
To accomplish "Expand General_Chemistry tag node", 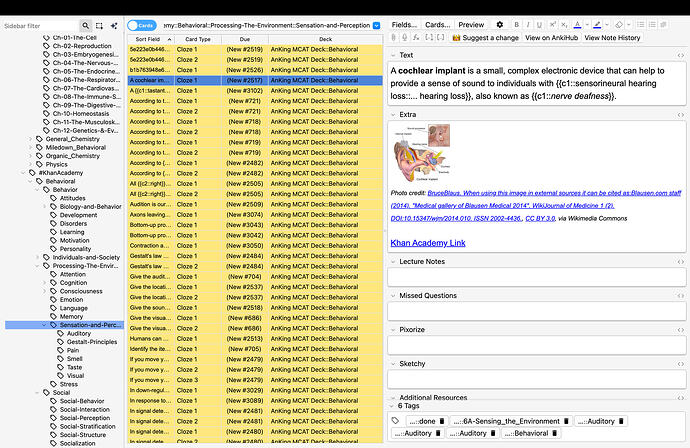I will pos(30,139).
